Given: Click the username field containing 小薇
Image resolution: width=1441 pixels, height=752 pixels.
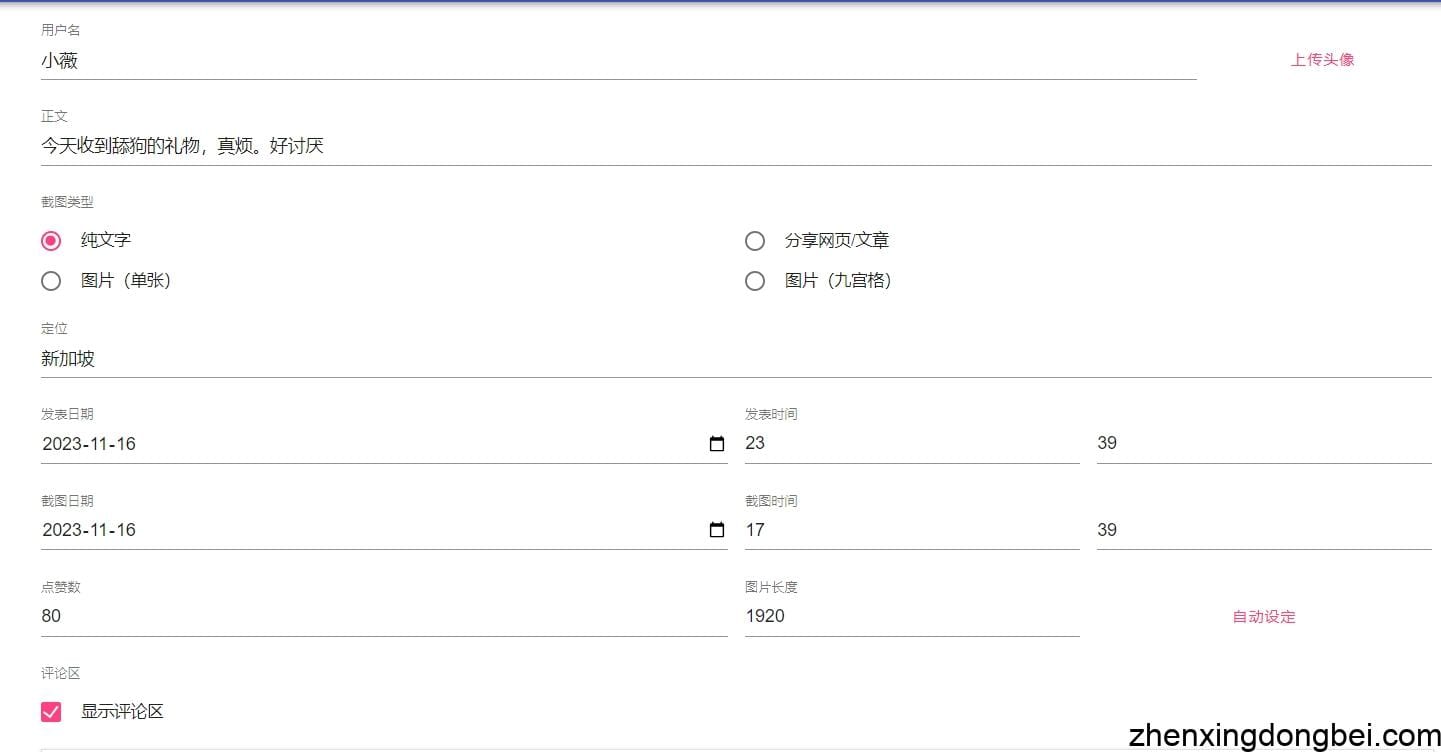Looking at the screenshot, I should click(400, 61).
